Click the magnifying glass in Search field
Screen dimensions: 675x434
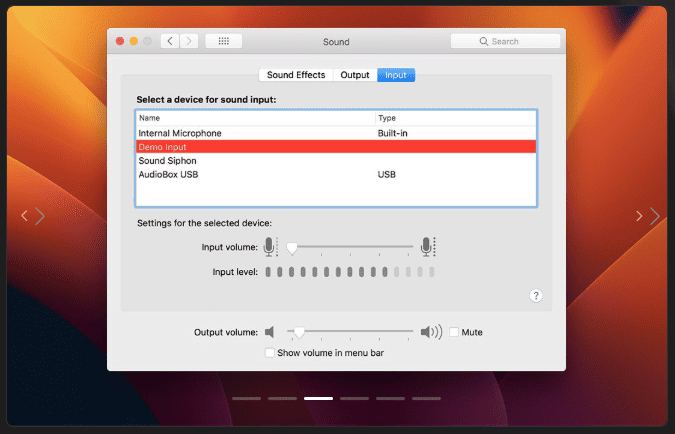pyautogui.click(x=483, y=41)
